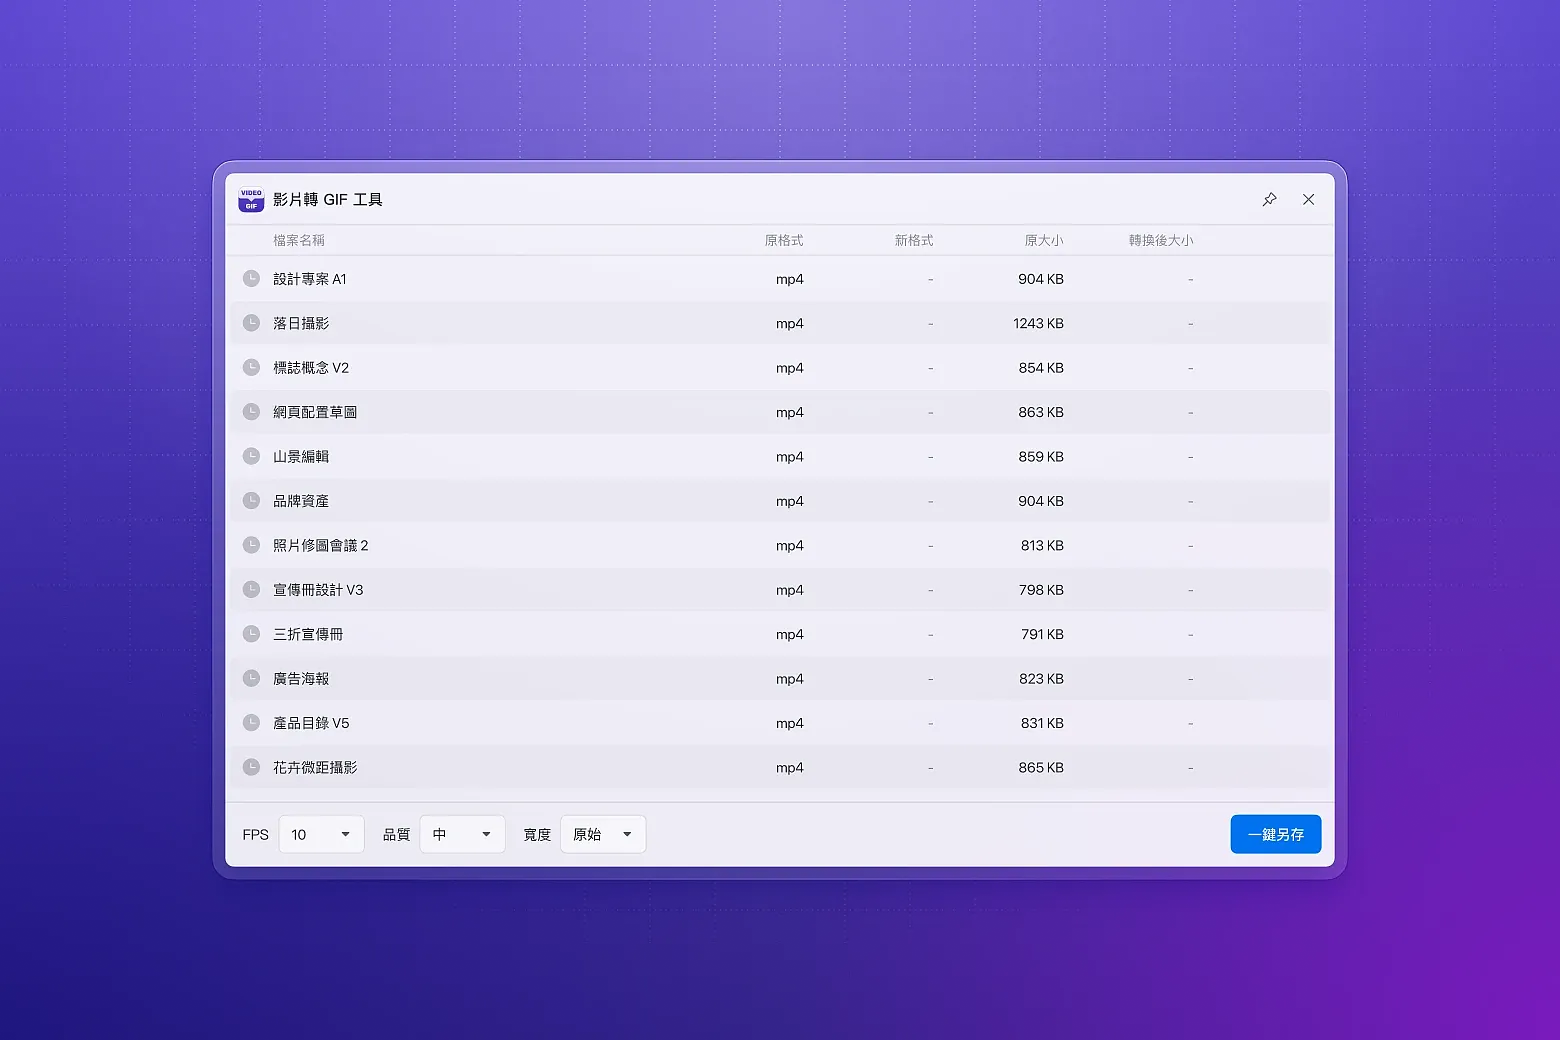Viewport: 1560px width, 1040px height.
Task: Sort by the 原格式 column header
Action: pyautogui.click(x=784, y=240)
